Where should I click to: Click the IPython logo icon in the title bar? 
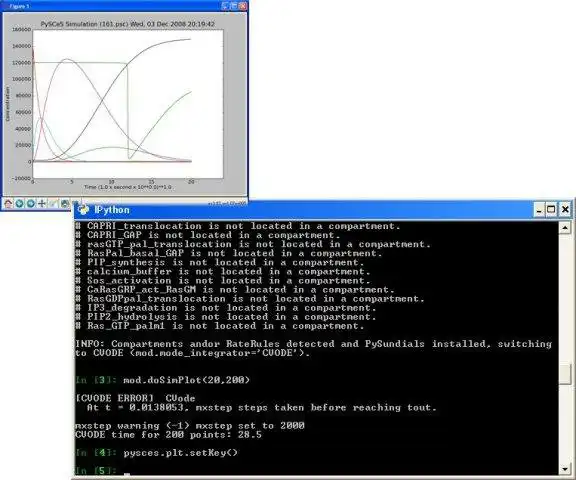tap(84, 210)
